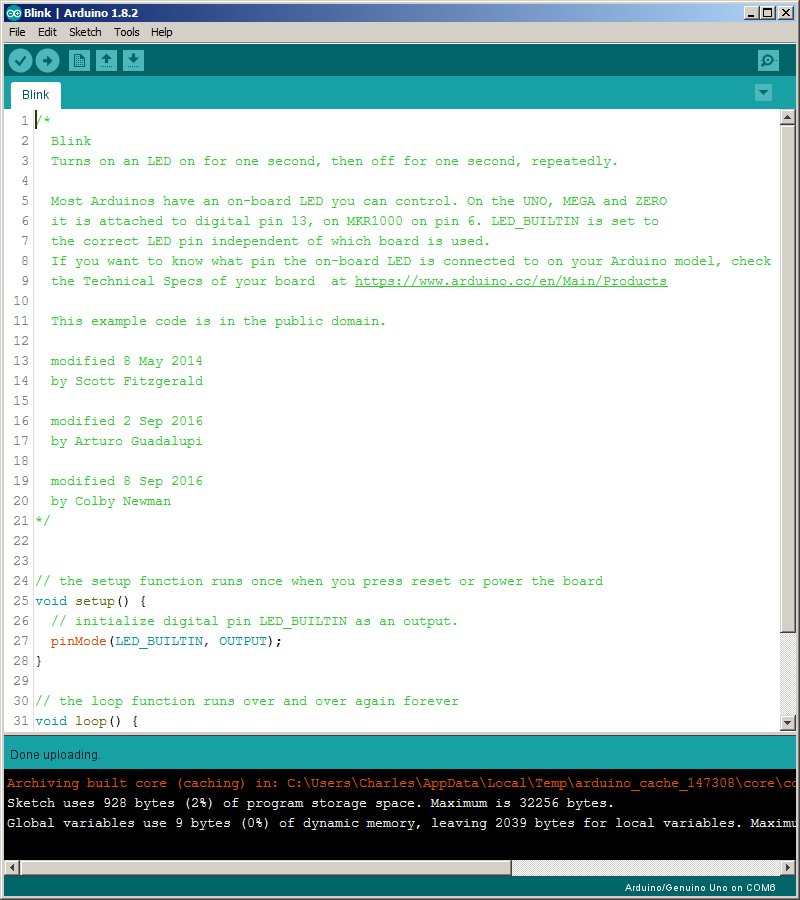
Task: Open the File menu
Action: click(x=17, y=32)
